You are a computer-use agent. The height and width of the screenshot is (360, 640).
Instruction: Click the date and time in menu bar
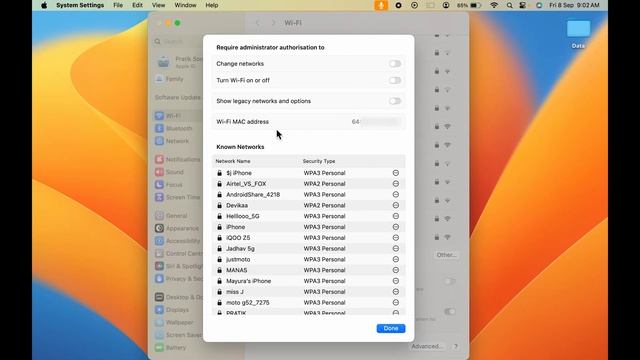(574, 5)
